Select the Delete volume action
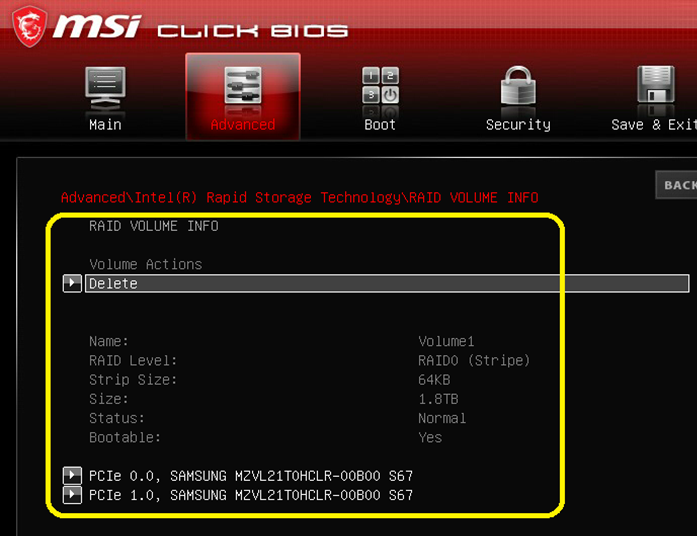Viewport: 697px width, 536px height. coord(113,284)
